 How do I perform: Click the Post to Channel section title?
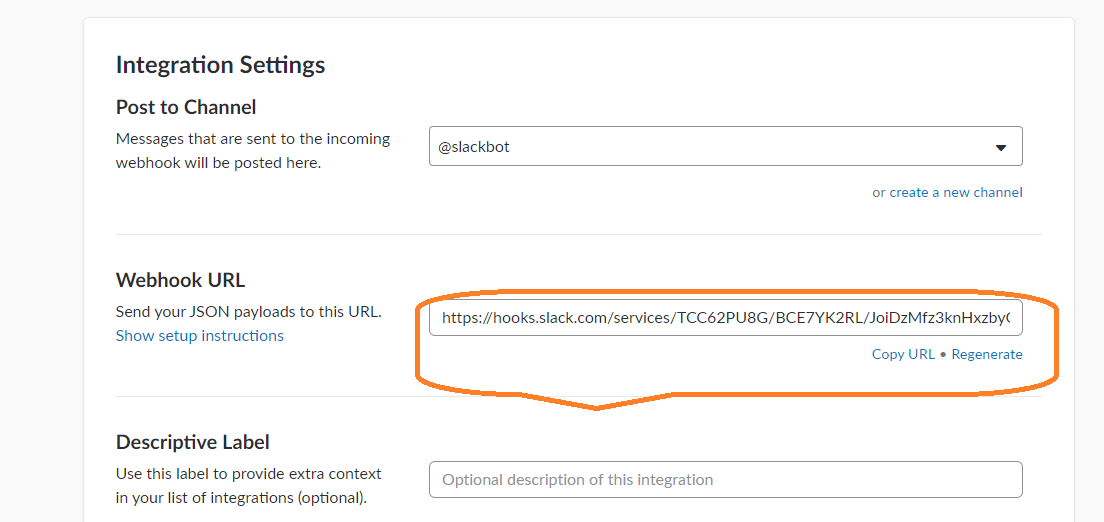tap(186, 107)
